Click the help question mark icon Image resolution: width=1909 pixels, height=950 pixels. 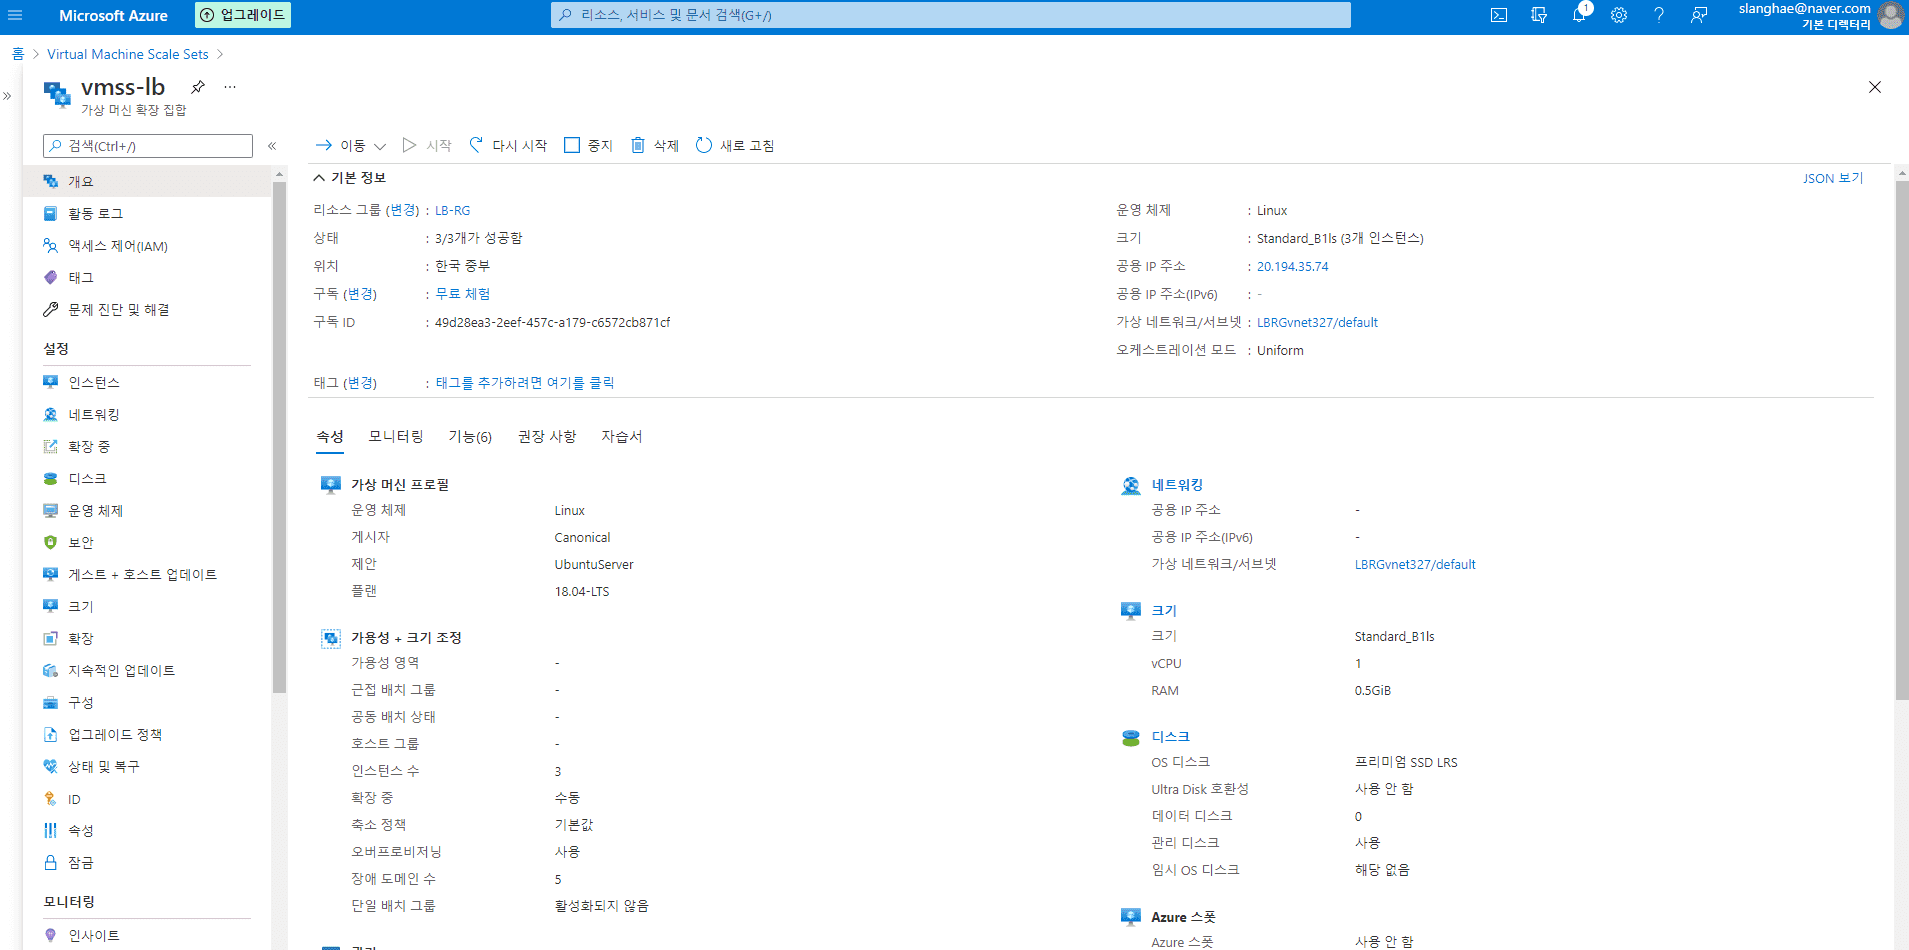(x=1659, y=15)
